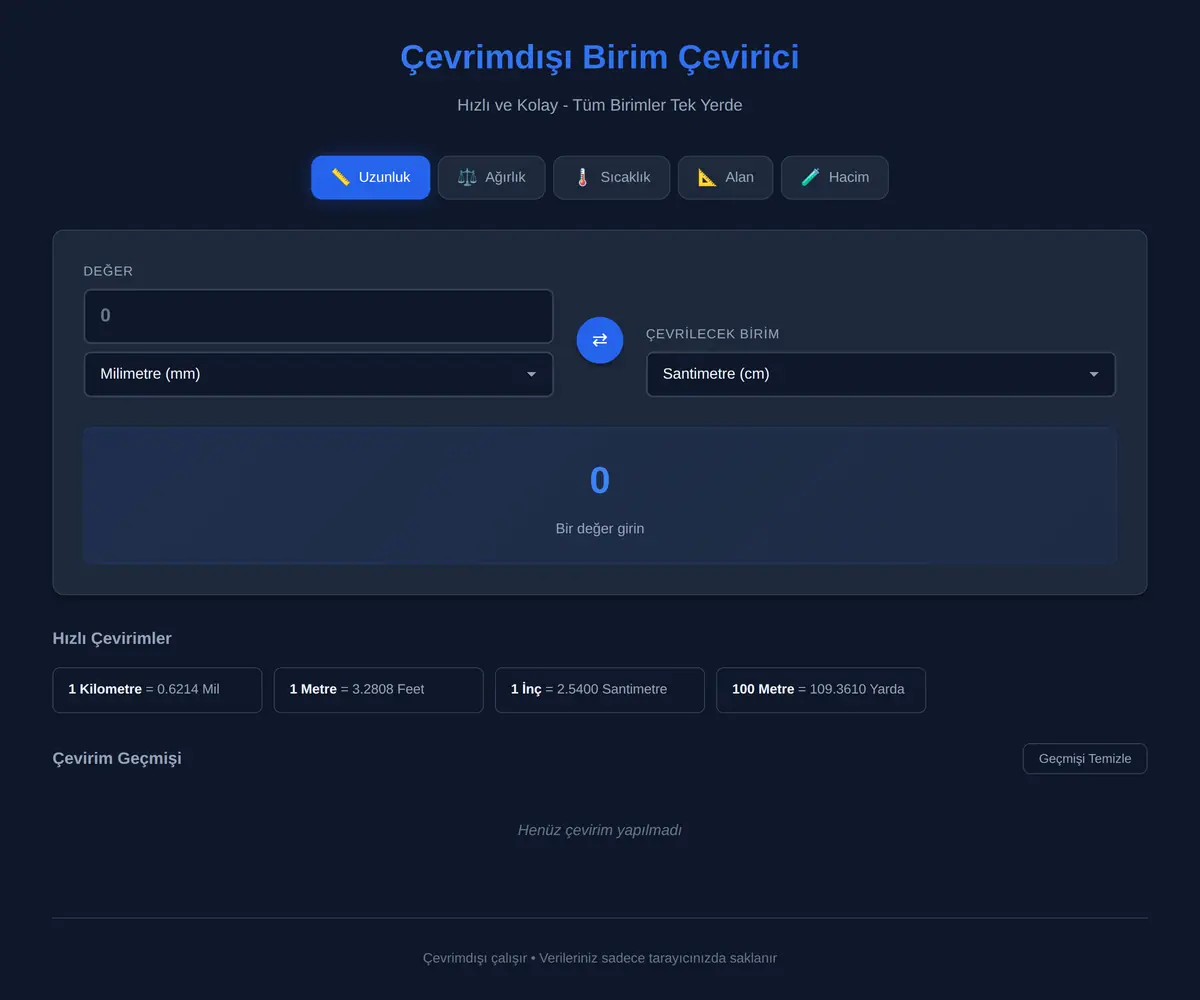
Task: Click the ruler icon on Uzunluk tab
Action: click(x=340, y=177)
